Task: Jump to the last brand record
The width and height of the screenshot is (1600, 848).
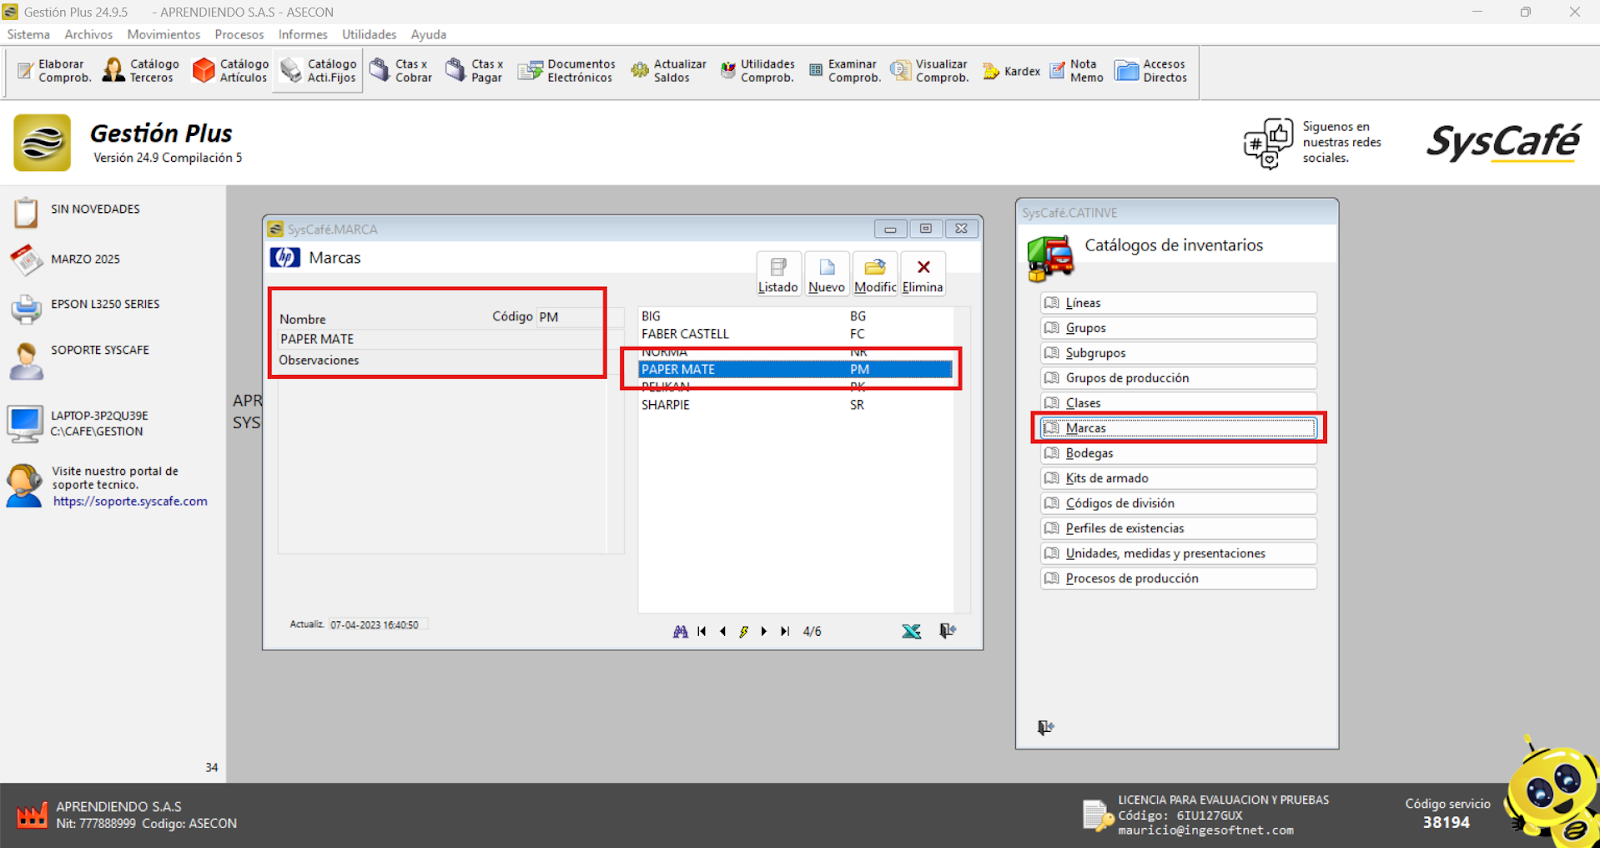Action: (785, 631)
